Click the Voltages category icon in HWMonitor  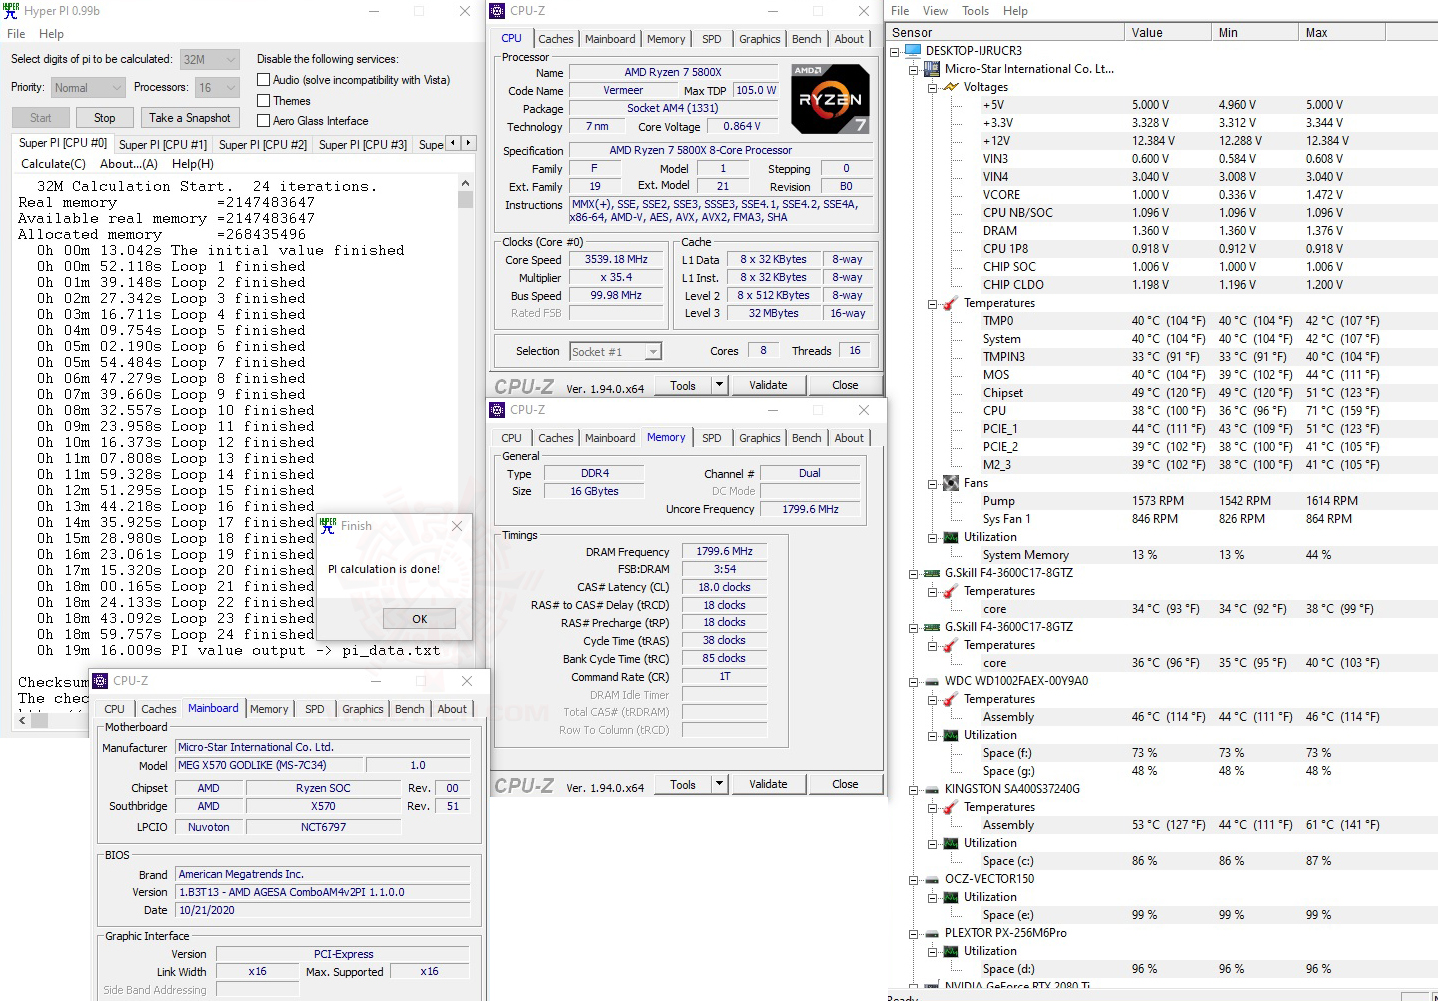[x=951, y=87]
